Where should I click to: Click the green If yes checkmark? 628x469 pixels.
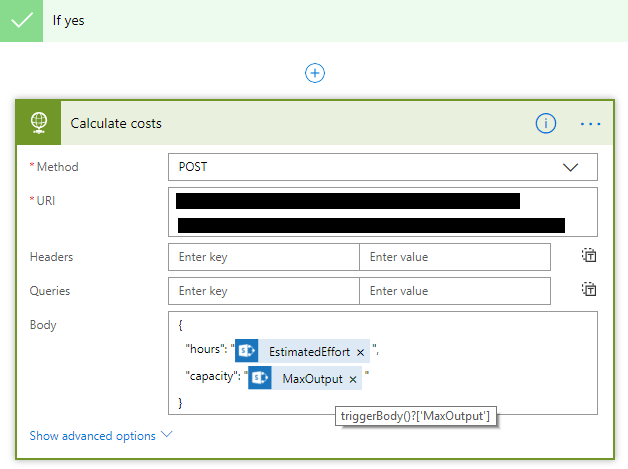click(x=21, y=20)
